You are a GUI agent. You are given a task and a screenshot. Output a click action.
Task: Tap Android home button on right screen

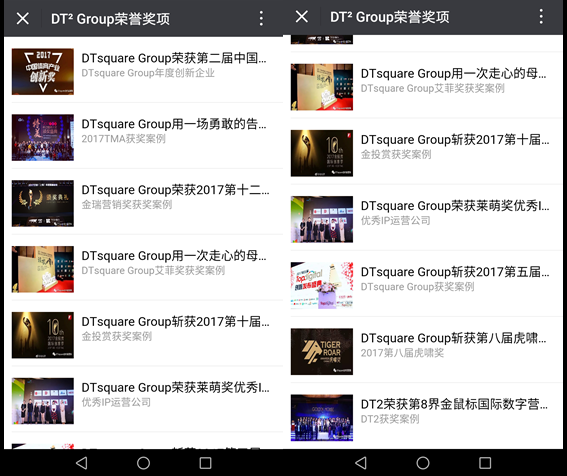[x=423, y=463]
